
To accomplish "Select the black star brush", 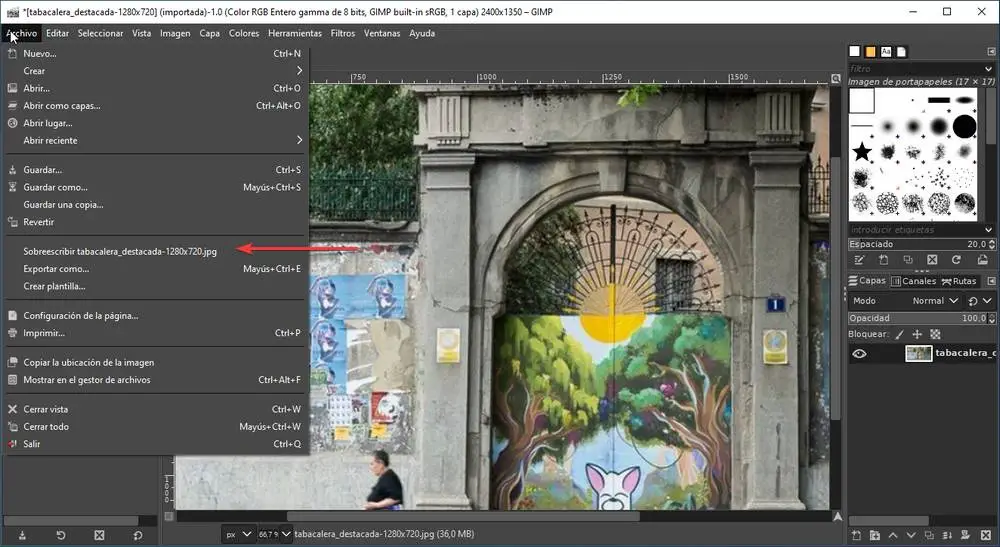I will click(862, 152).
